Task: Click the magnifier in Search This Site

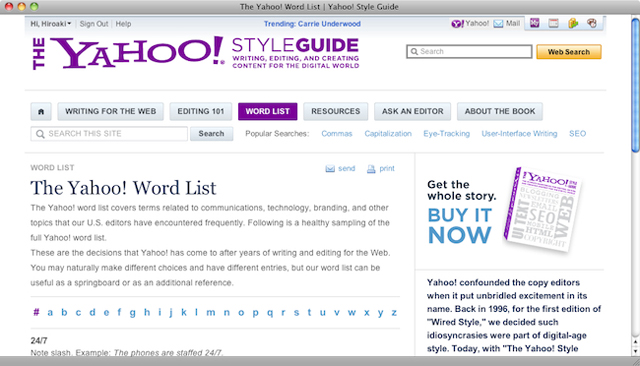Action: coord(40,134)
